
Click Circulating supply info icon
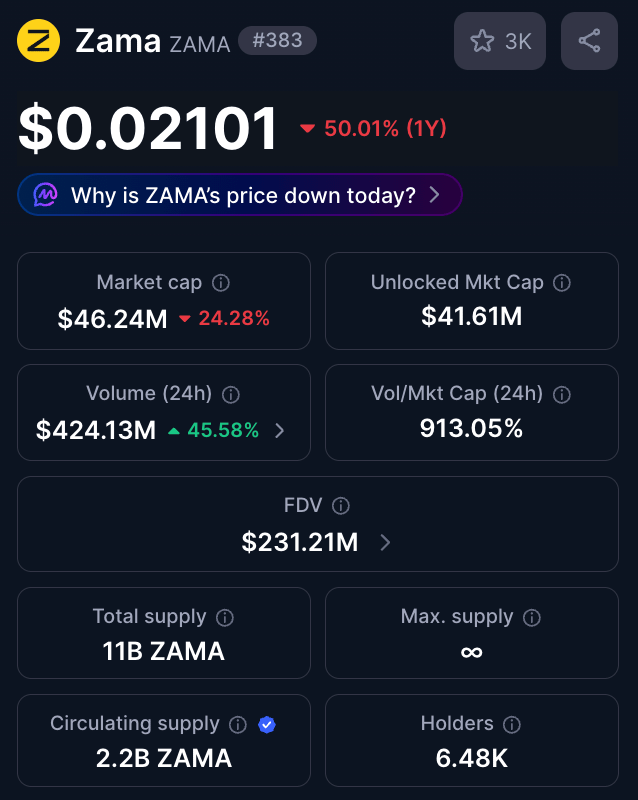(238, 724)
